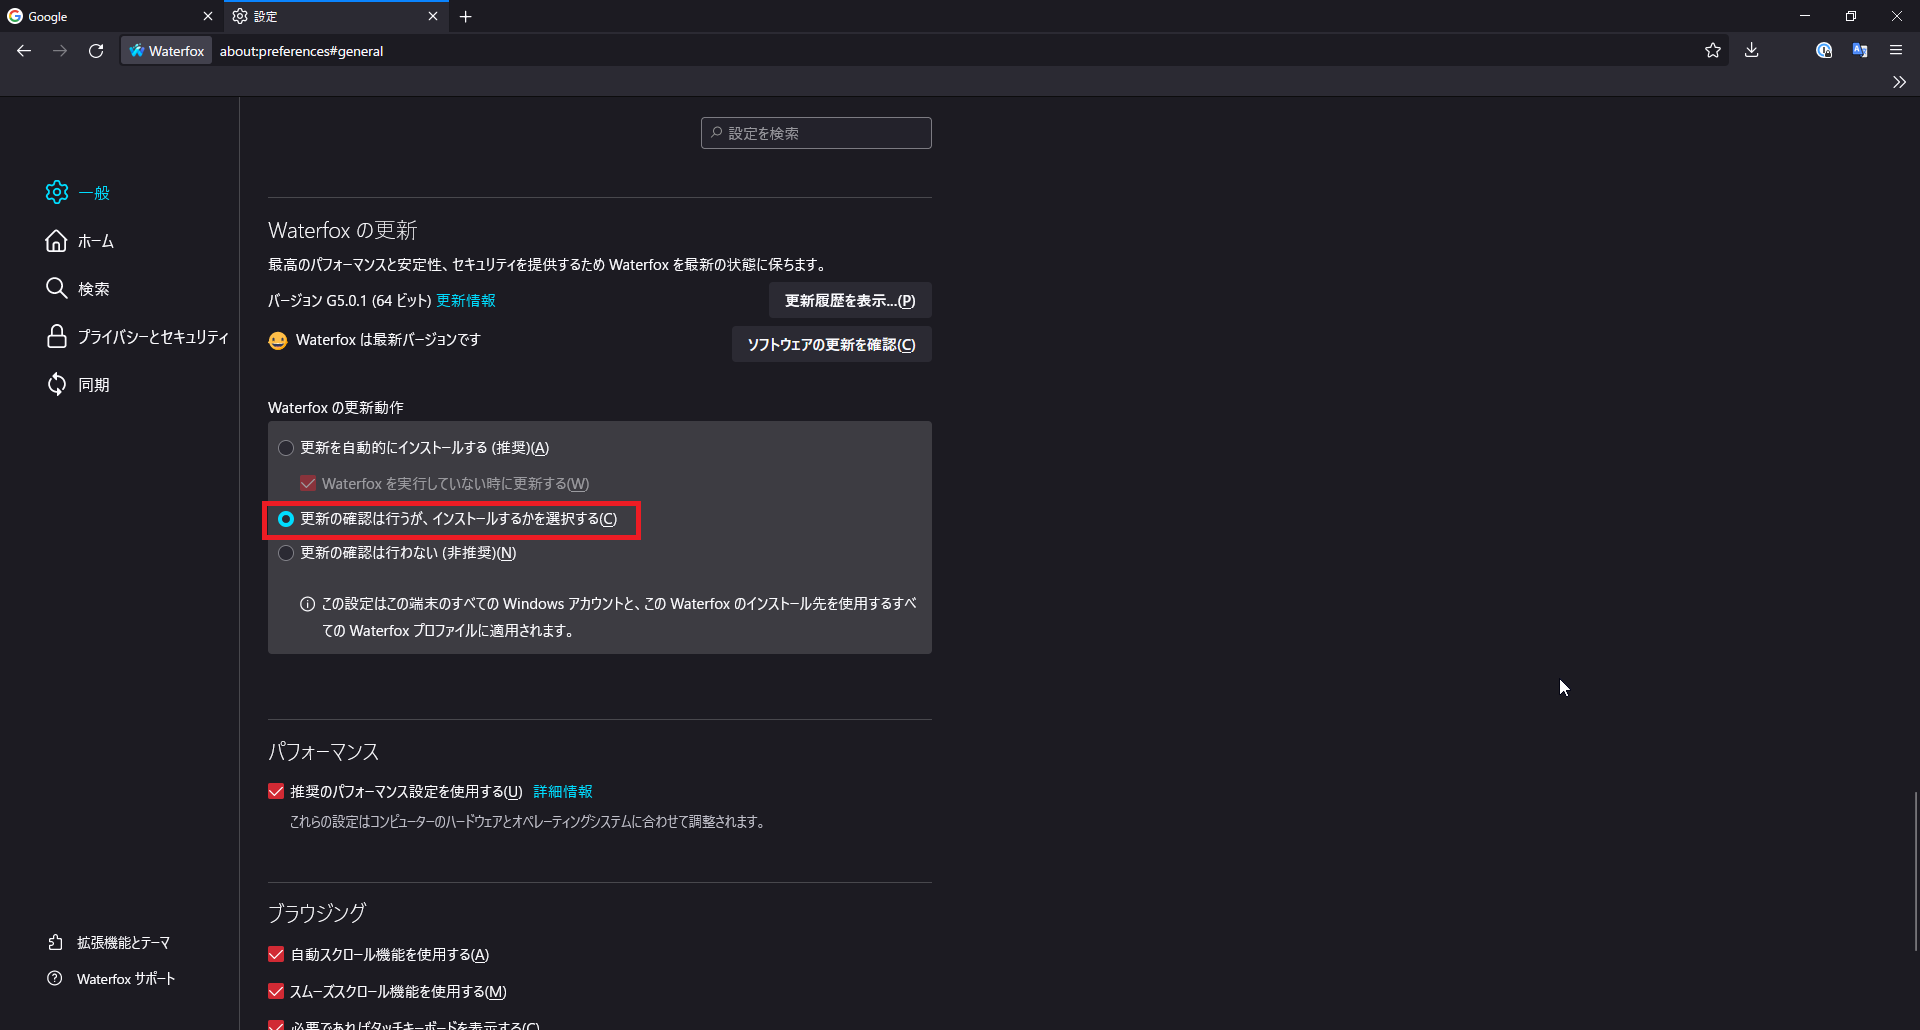Open the downloads panel icon
Viewport: 1920px width, 1030px height.
tap(1752, 51)
